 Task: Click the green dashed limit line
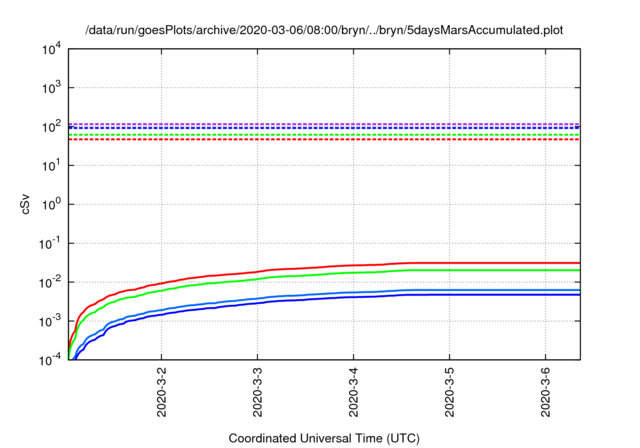[x=324, y=135]
